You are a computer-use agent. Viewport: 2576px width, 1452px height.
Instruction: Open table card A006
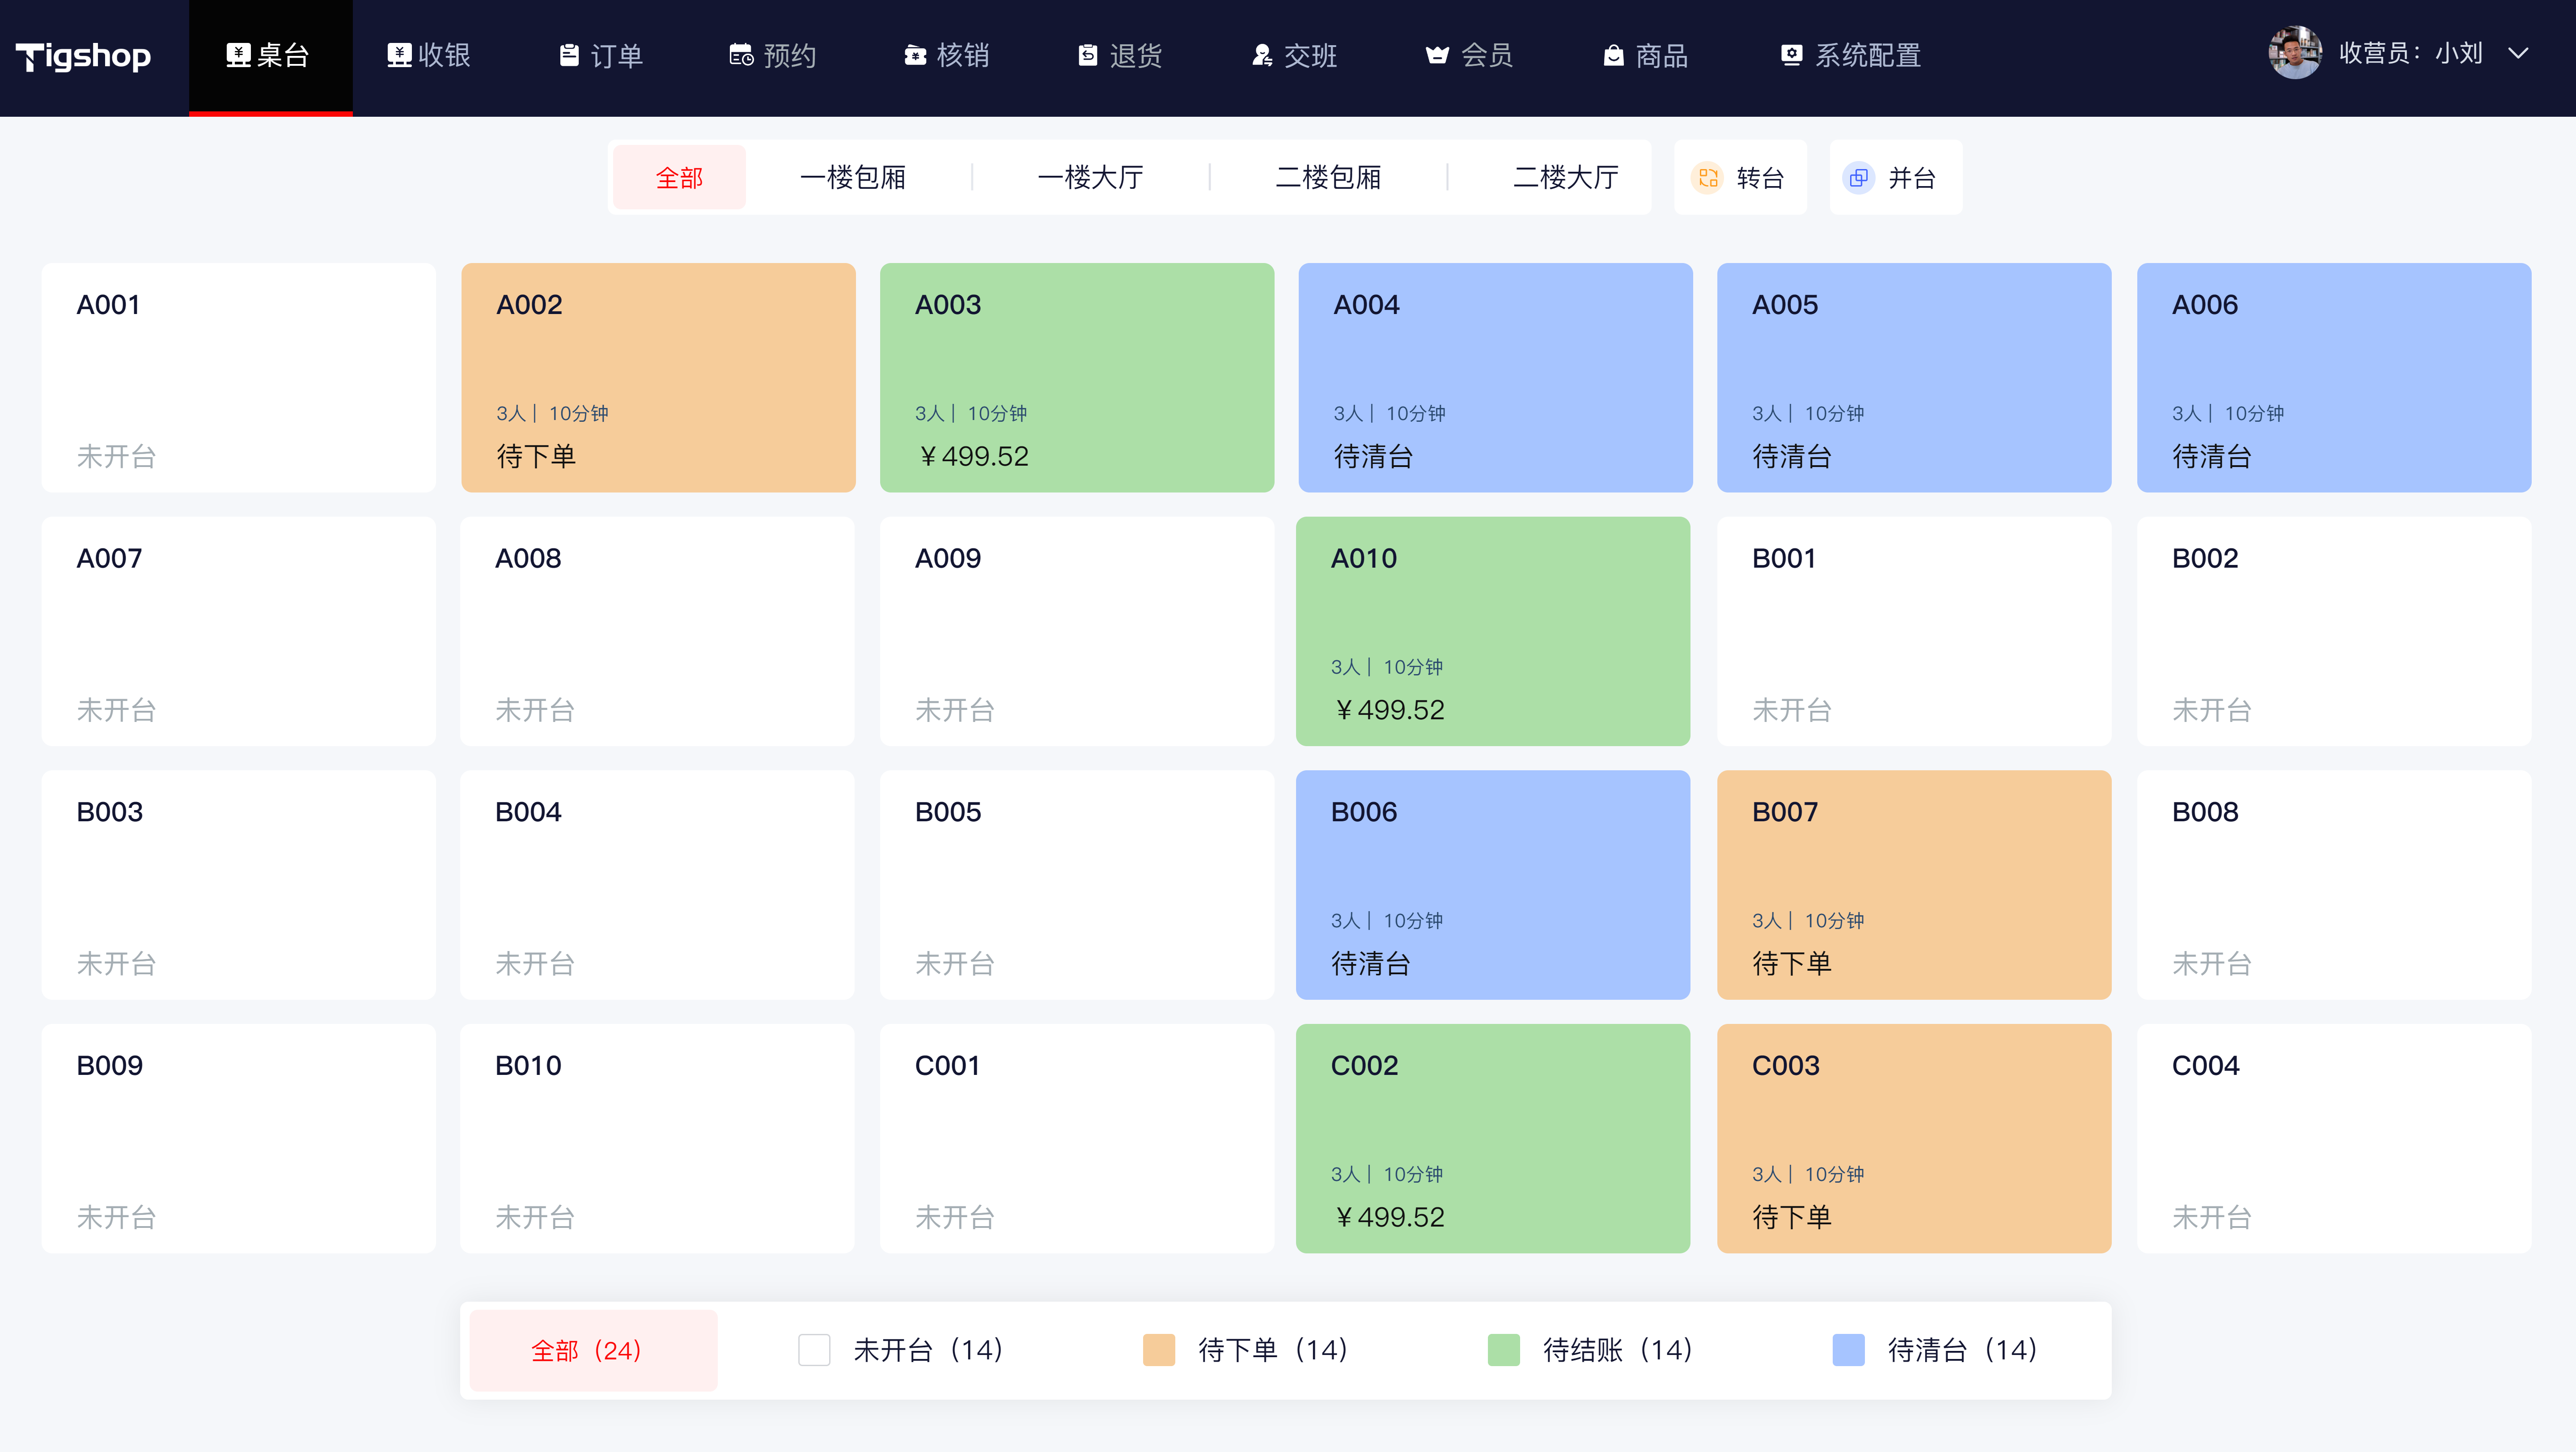(2334, 378)
